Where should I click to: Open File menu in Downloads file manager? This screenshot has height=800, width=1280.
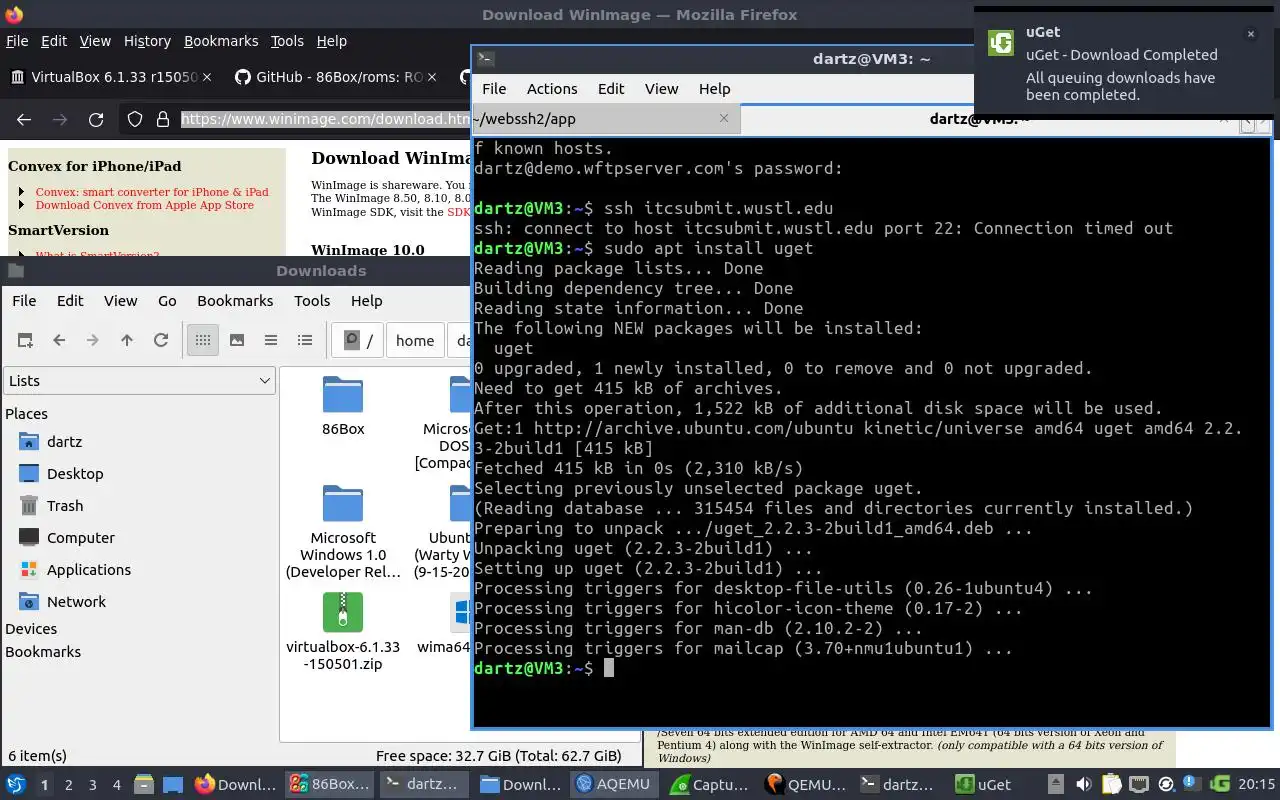(x=24, y=300)
